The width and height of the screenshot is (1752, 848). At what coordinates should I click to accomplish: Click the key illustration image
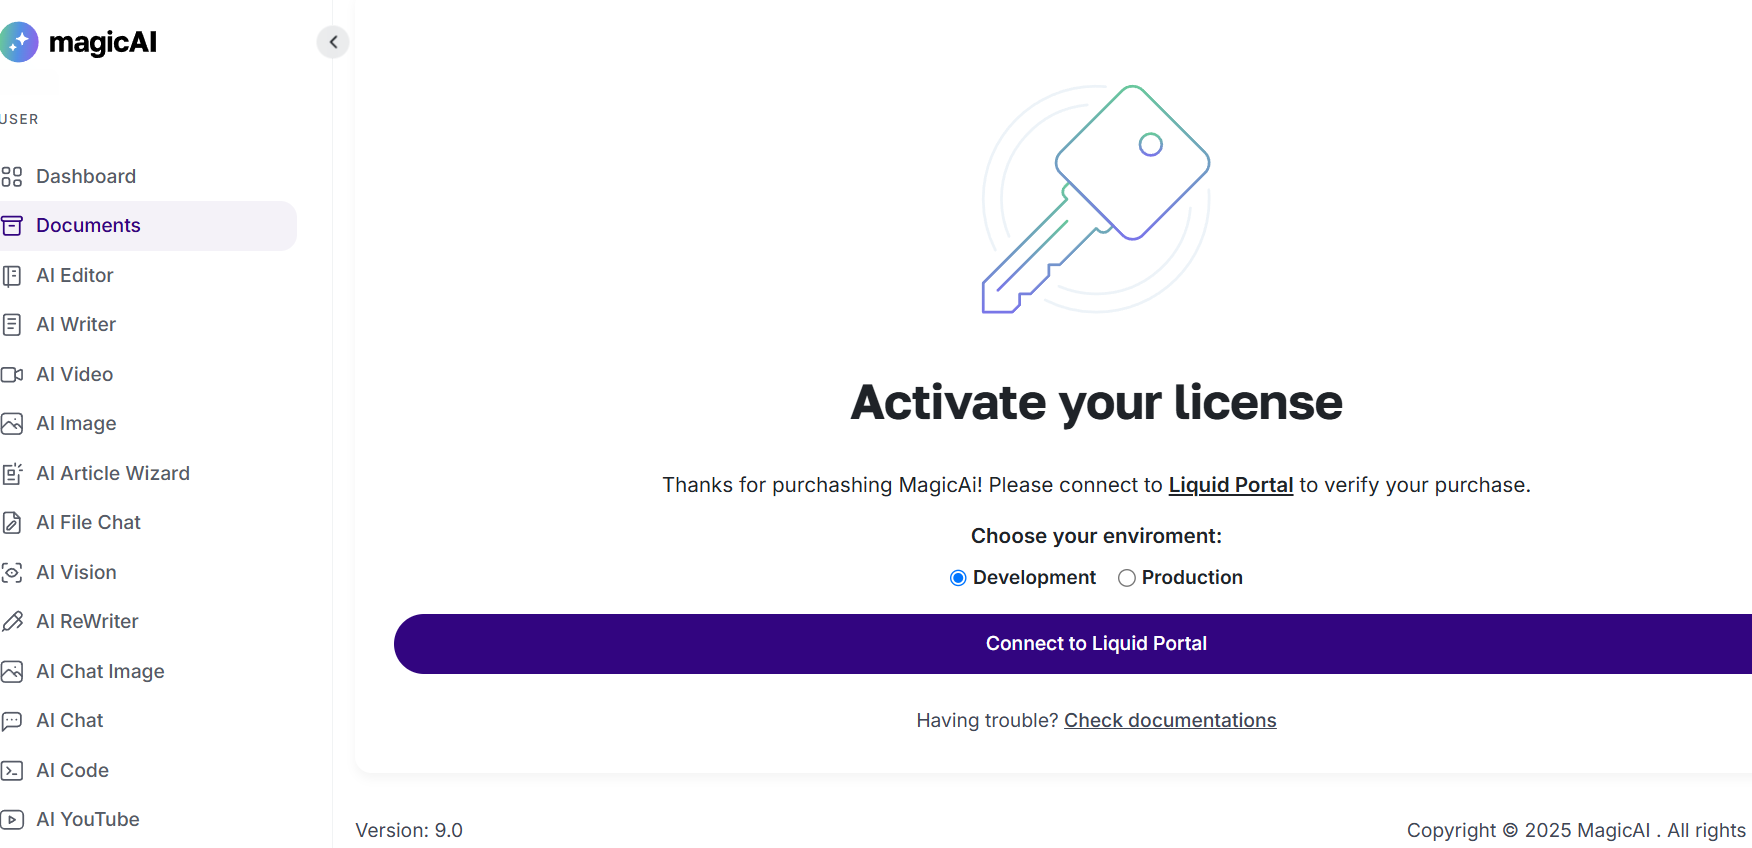tap(1096, 199)
